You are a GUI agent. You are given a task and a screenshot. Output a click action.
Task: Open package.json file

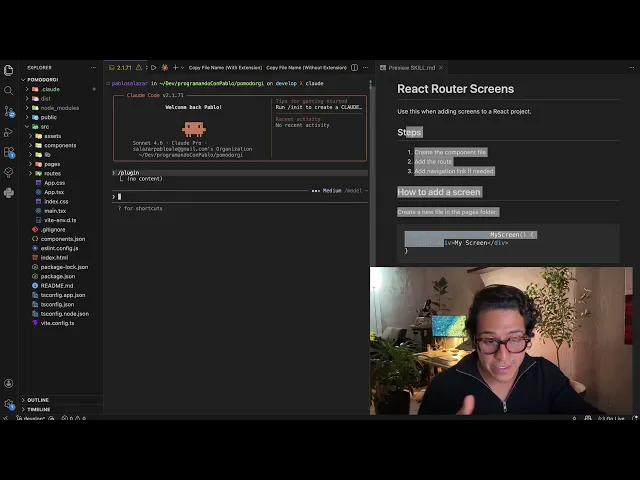(x=61, y=276)
